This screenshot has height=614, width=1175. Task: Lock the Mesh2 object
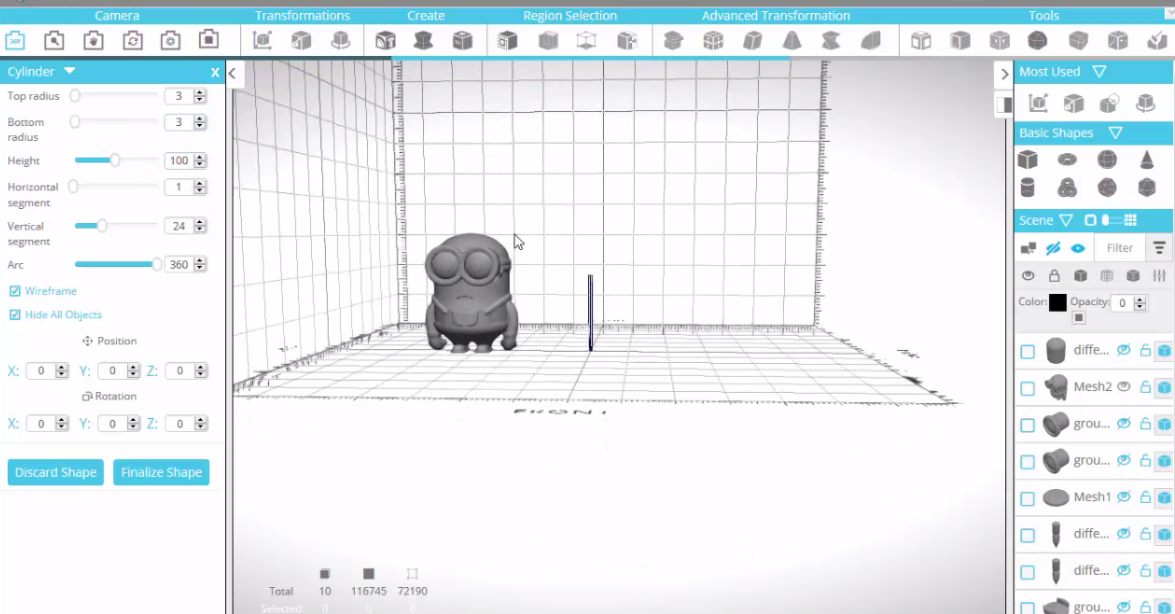click(x=1145, y=387)
